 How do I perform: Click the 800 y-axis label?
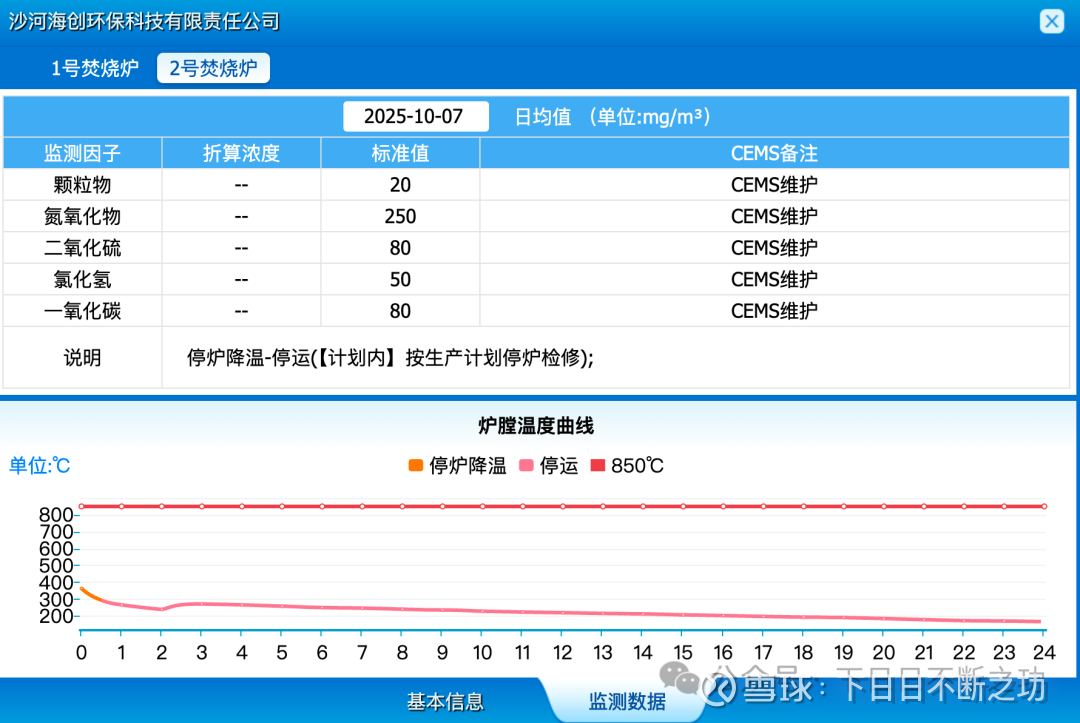pyautogui.click(x=56, y=515)
